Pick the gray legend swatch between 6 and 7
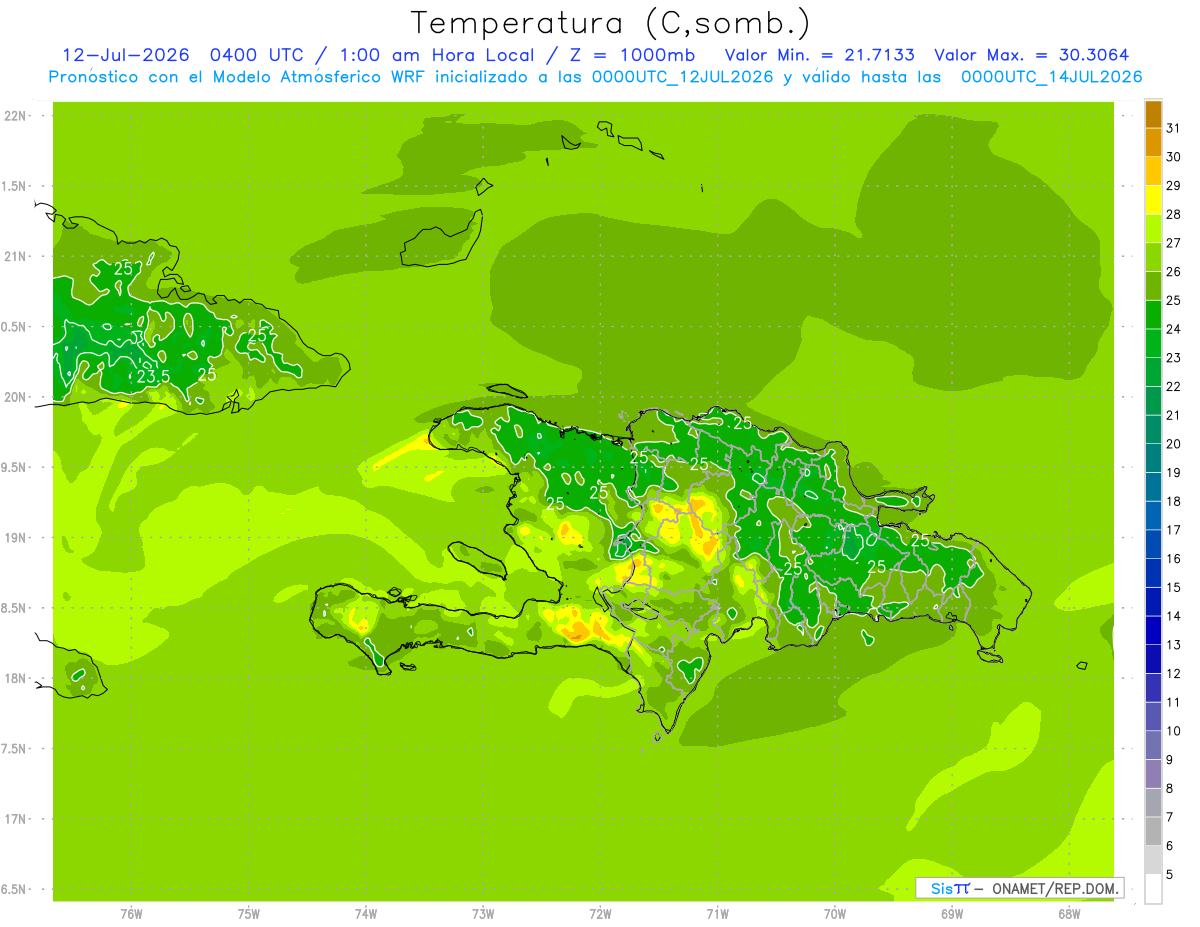The width and height of the screenshot is (1200, 927). click(1153, 831)
